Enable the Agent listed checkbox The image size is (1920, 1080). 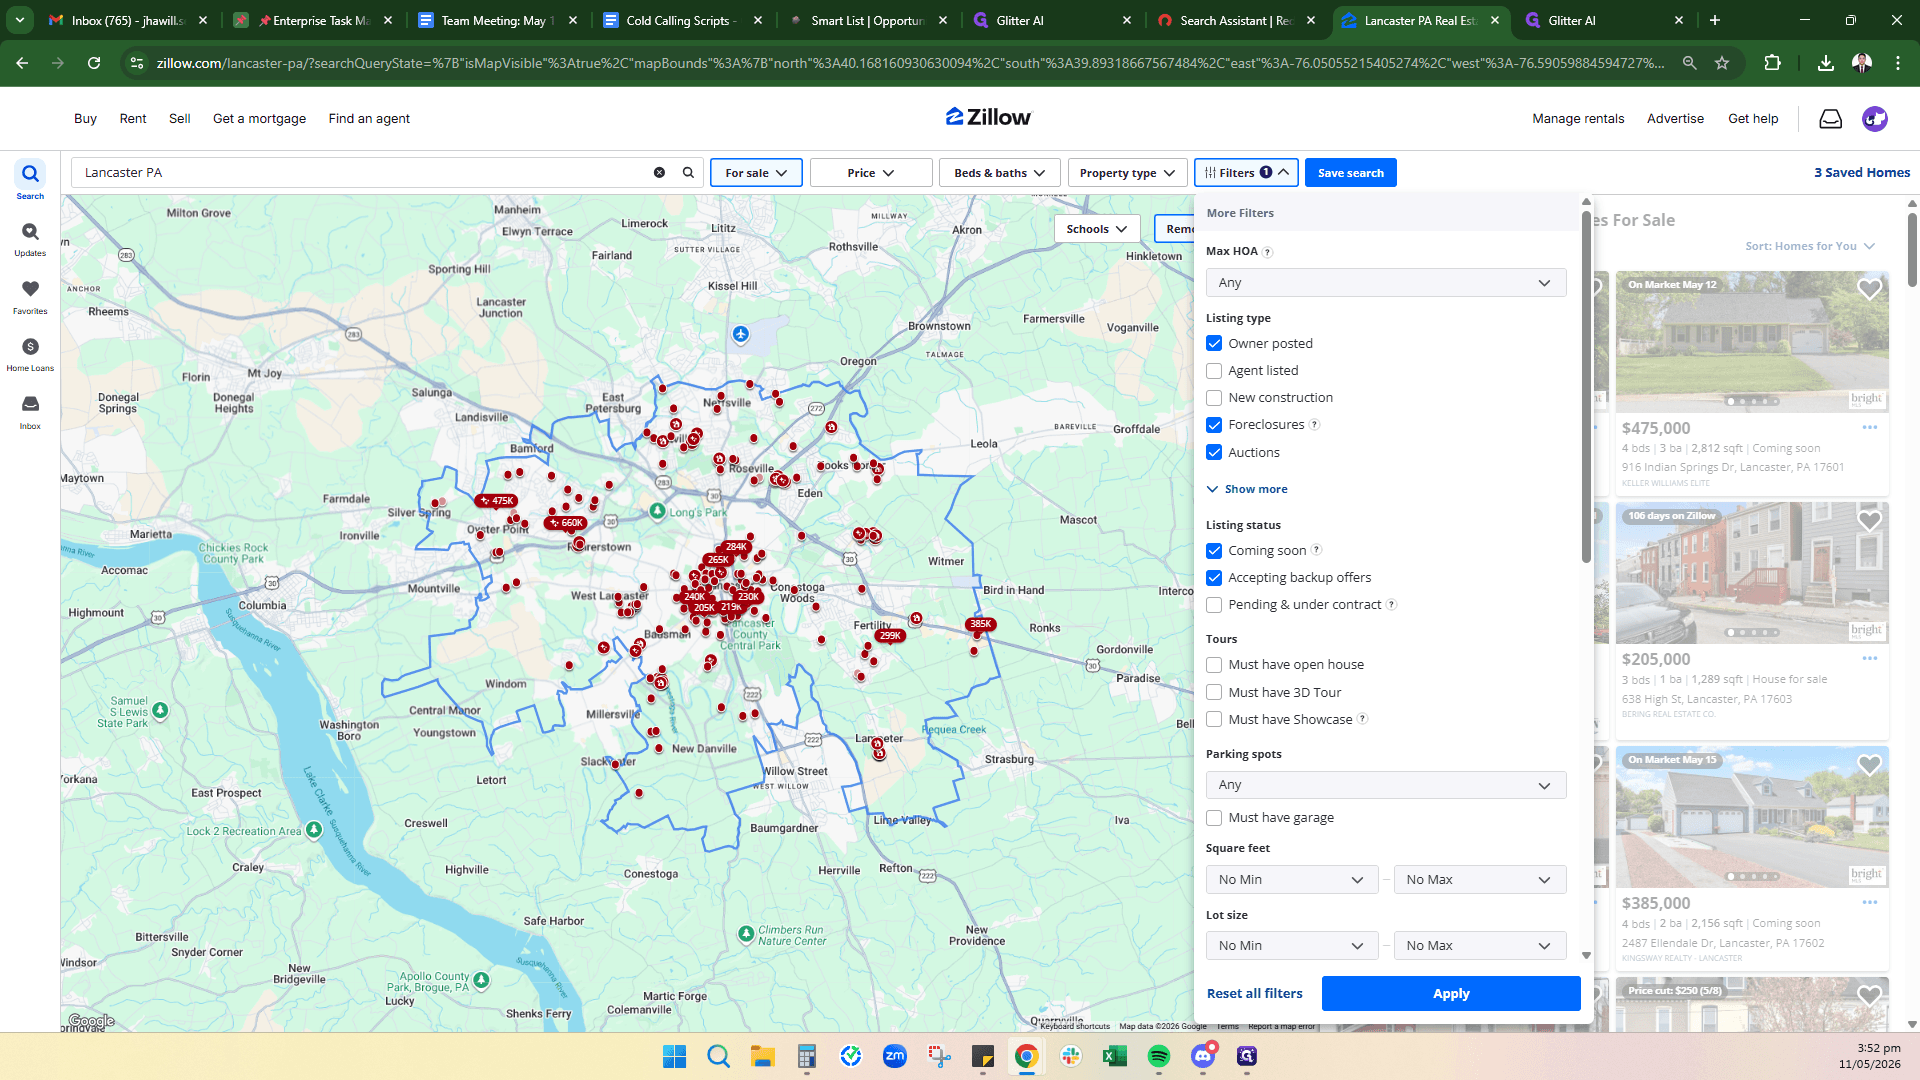coord(1214,371)
